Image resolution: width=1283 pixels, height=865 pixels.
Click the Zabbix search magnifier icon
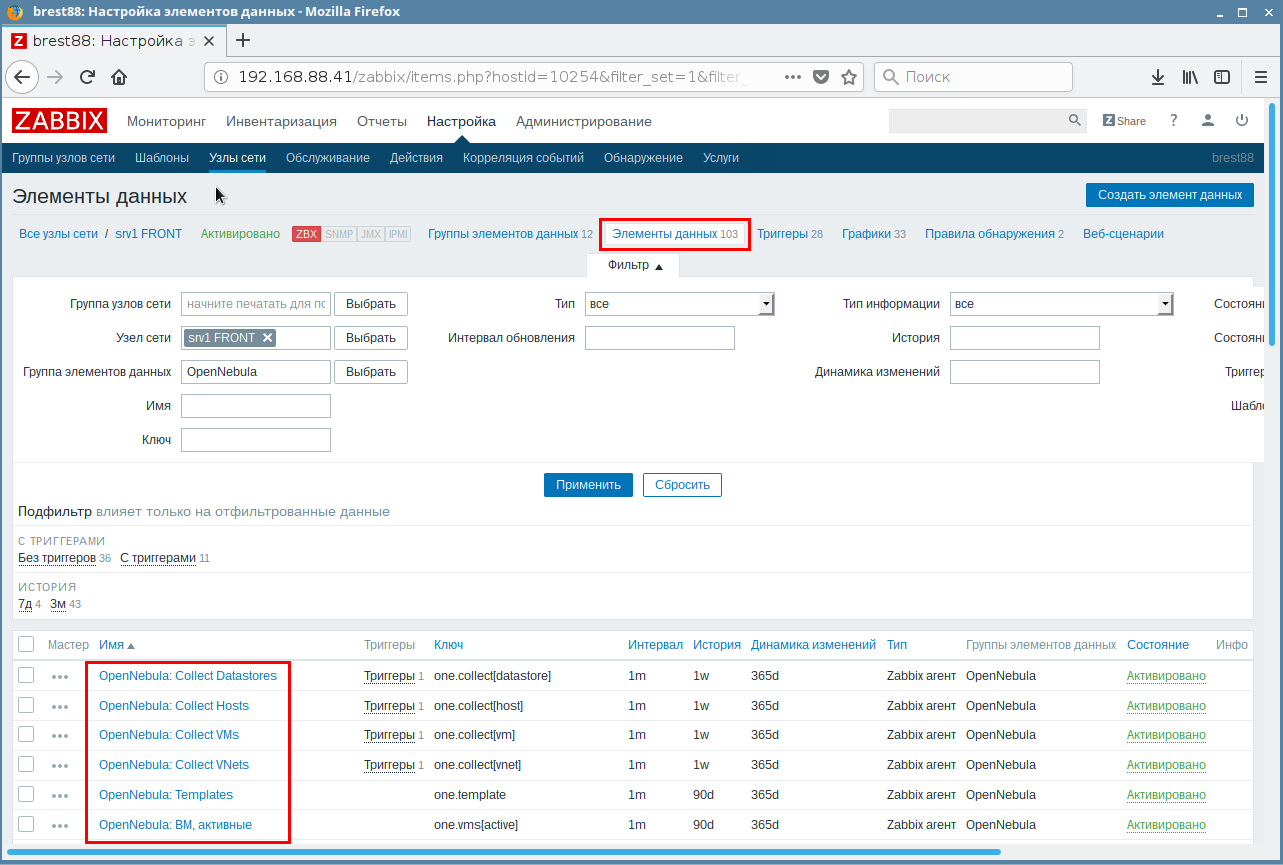(1075, 121)
